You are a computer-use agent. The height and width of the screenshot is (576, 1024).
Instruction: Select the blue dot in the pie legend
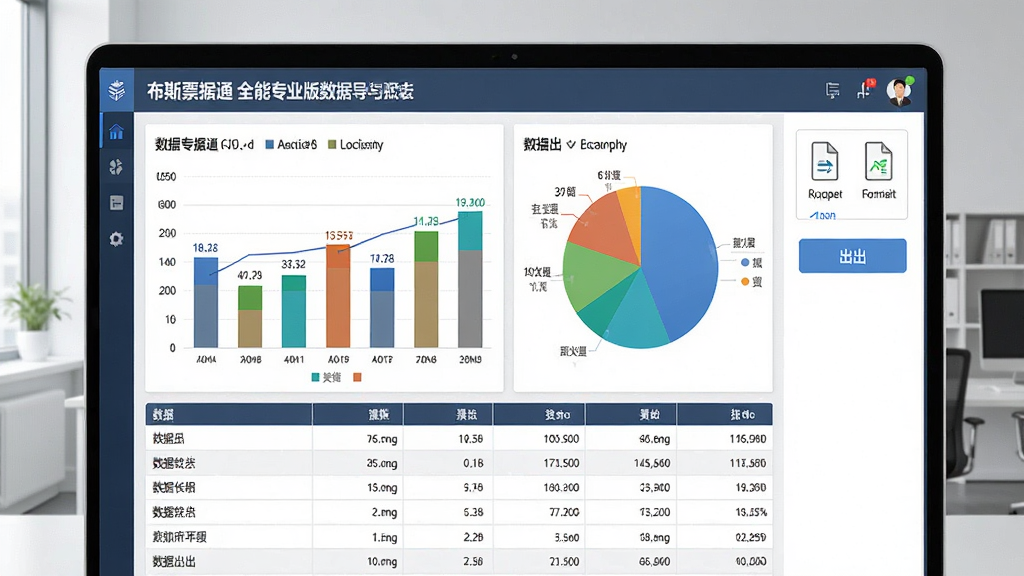[745, 263]
